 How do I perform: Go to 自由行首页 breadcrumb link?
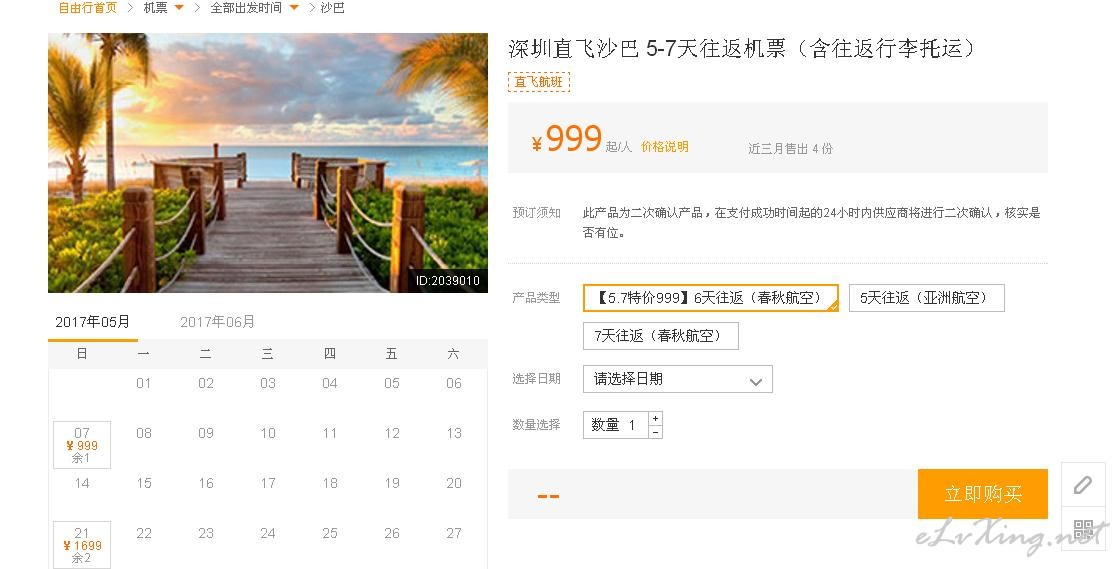coord(87,8)
